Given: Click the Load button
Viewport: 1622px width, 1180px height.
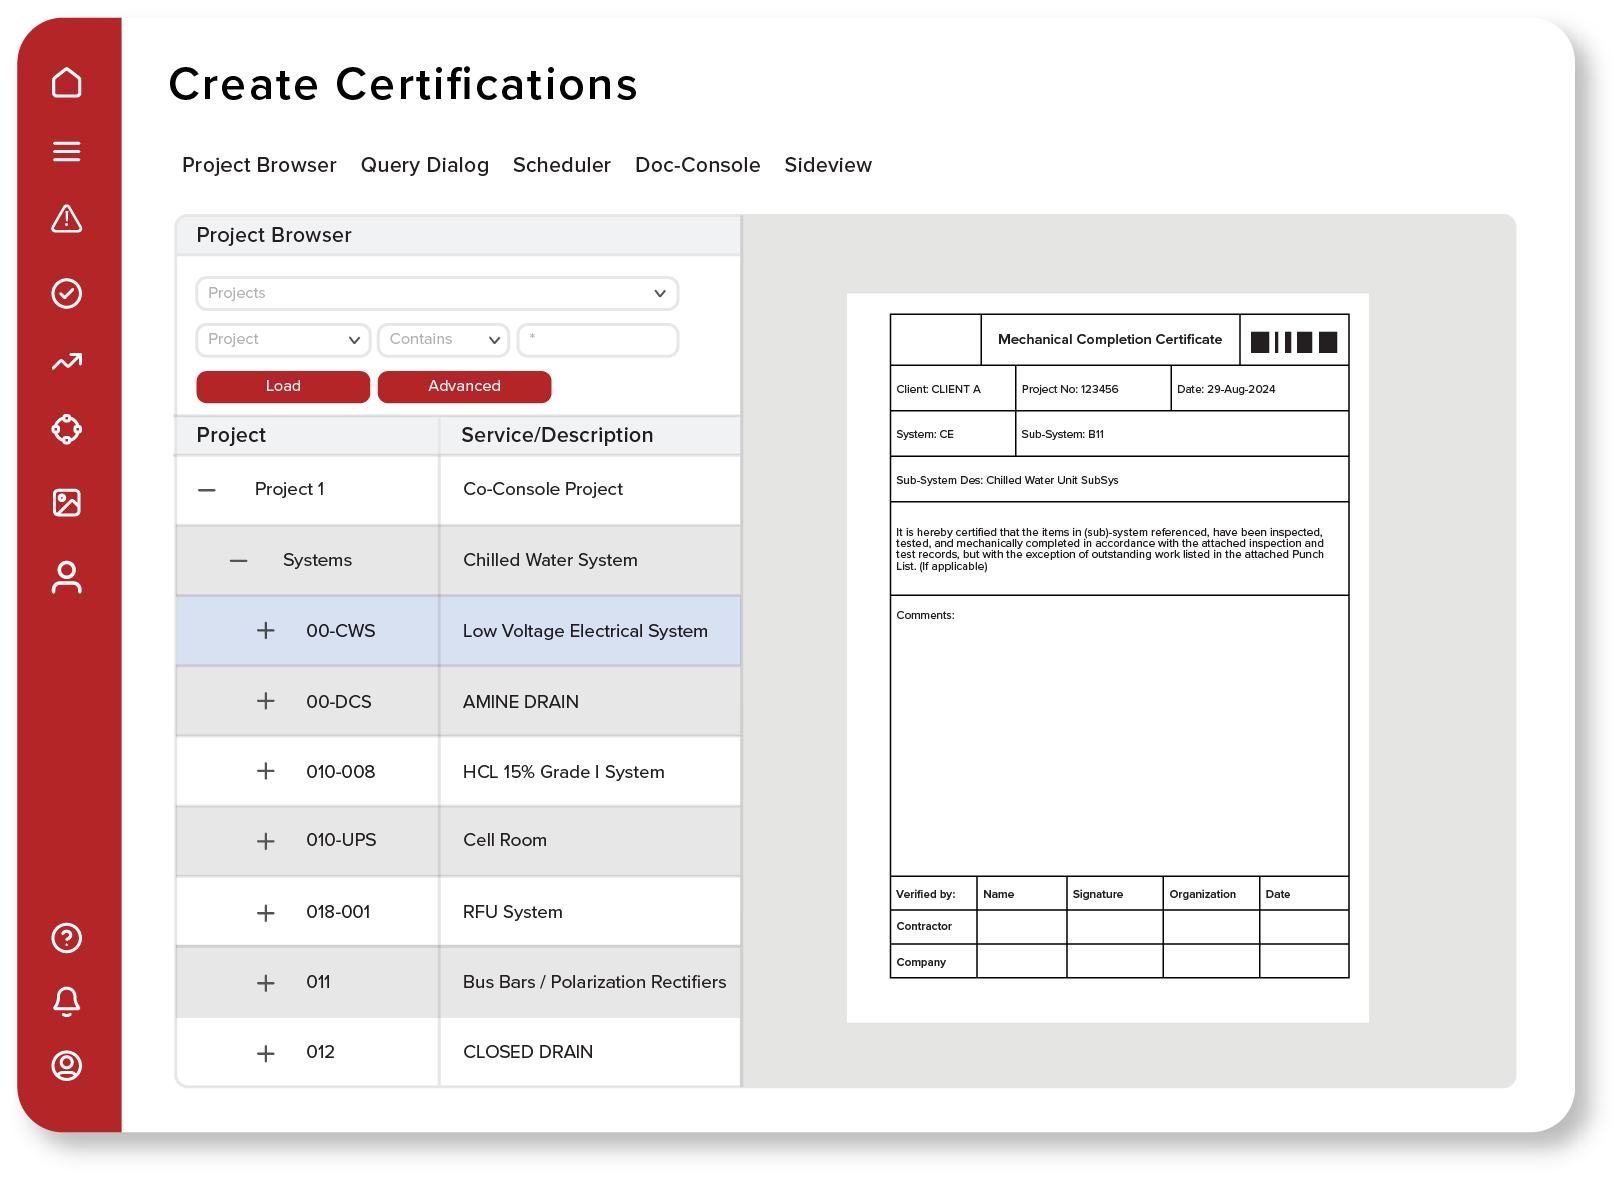Looking at the screenshot, I should tap(283, 386).
